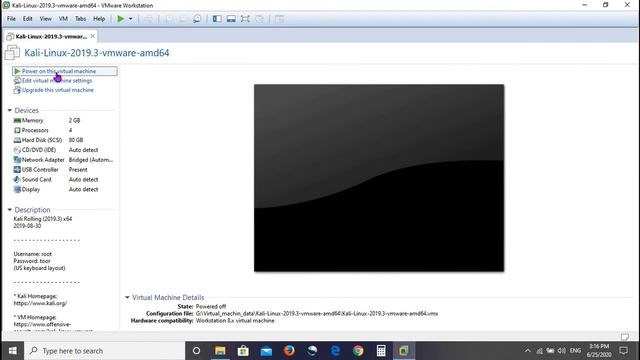The height and width of the screenshot is (360, 640).
Task: Select the Memory device row
Action: click(63, 120)
